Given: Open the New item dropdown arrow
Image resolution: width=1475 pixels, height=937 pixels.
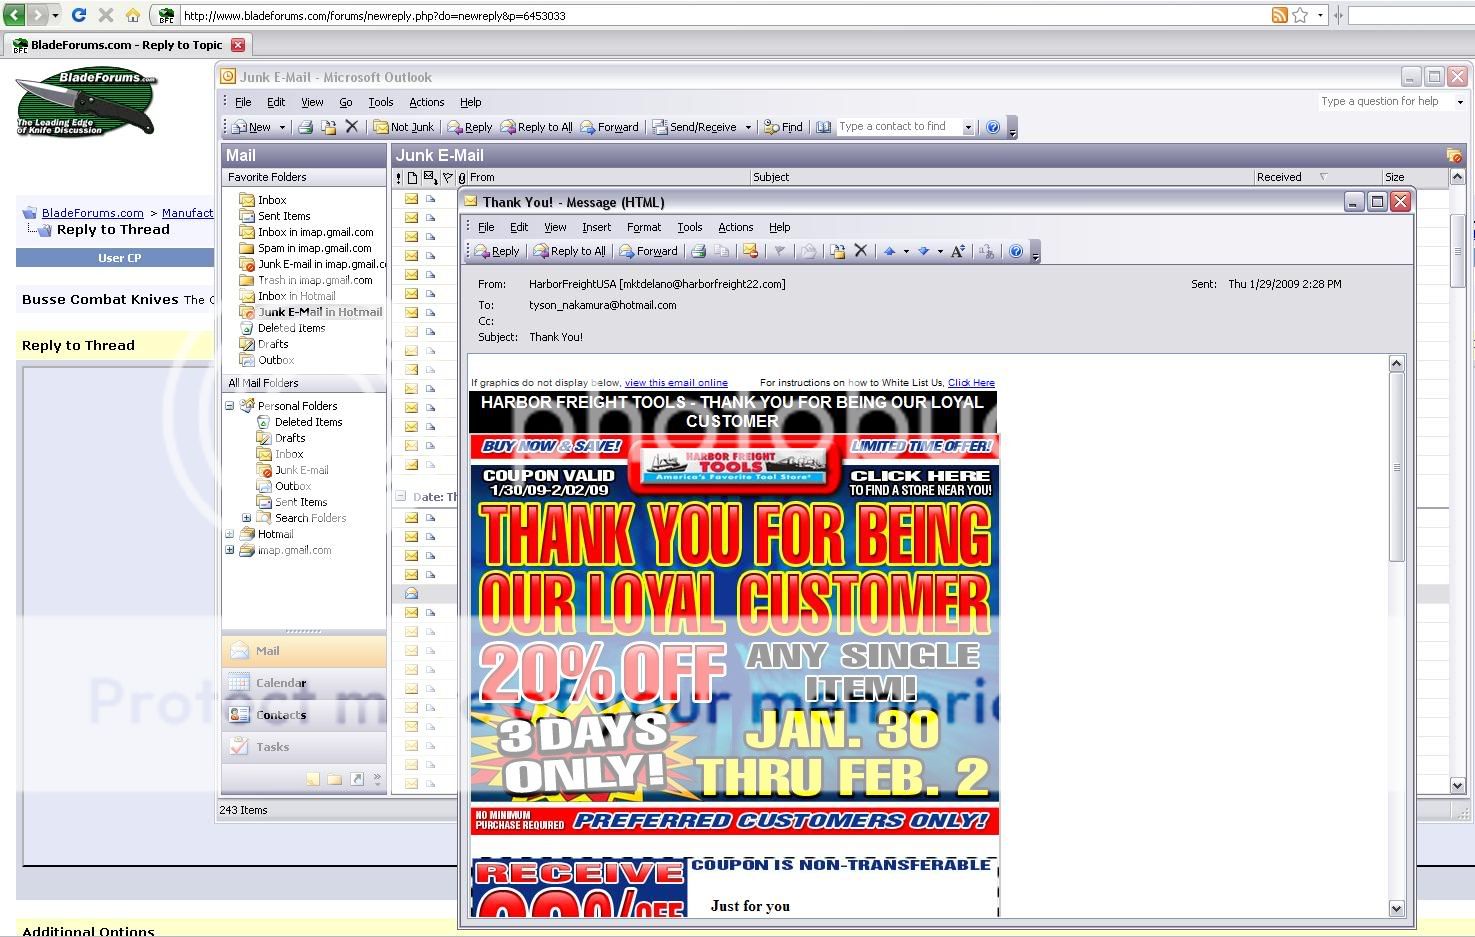Looking at the screenshot, I should (x=282, y=127).
